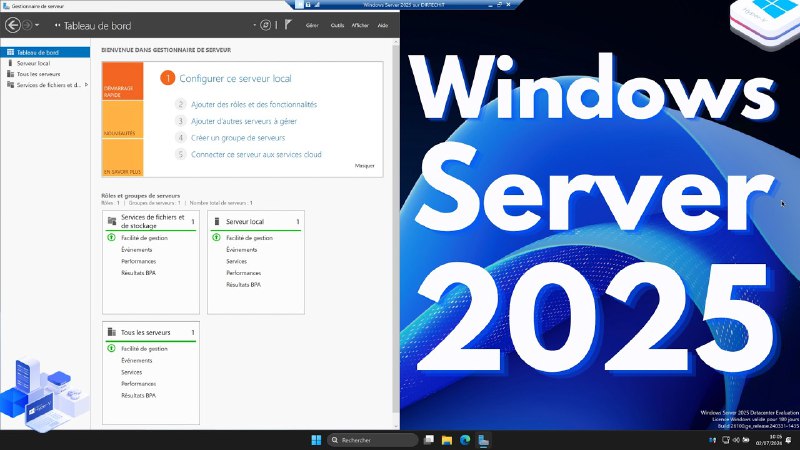Image resolution: width=800 pixels, height=450 pixels.
Task: Click Résultats BPA in Tous les serveurs tile
Action: 138,395
